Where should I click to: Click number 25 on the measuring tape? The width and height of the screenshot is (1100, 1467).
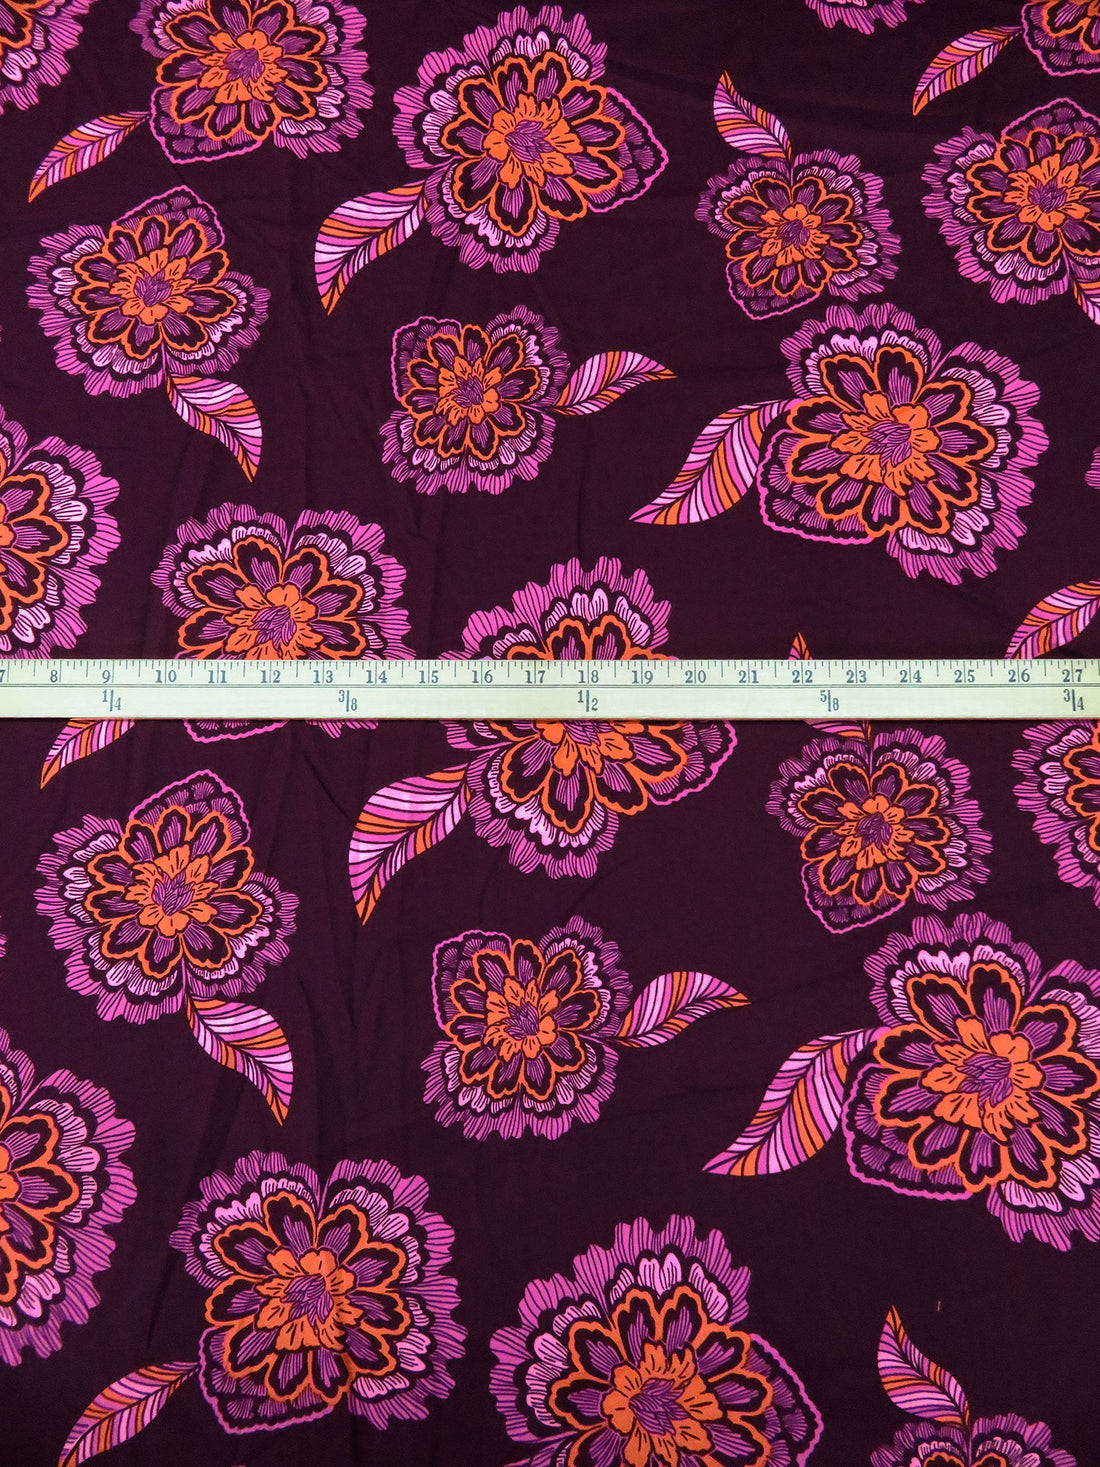[963, 676]
